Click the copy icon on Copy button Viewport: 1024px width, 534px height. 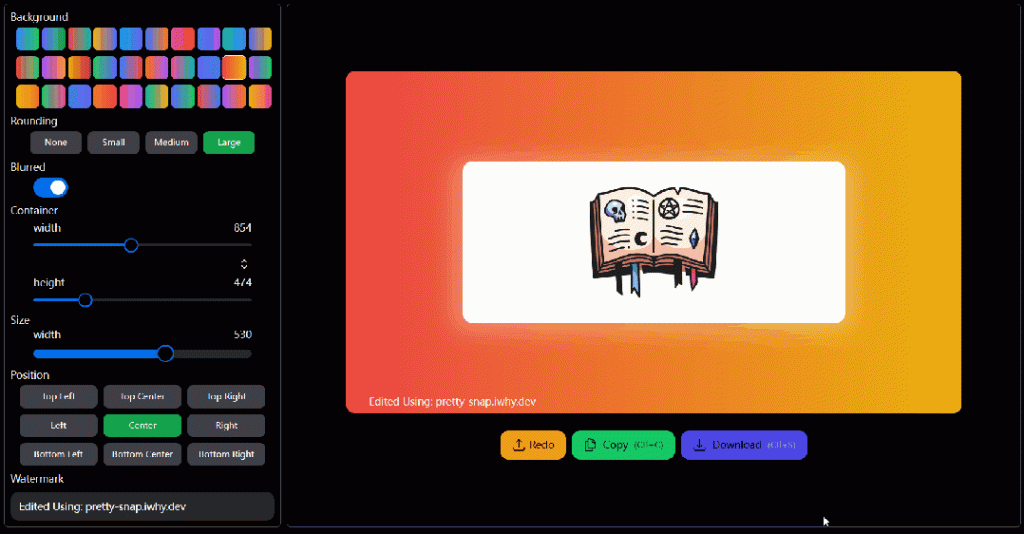(590, 445)
